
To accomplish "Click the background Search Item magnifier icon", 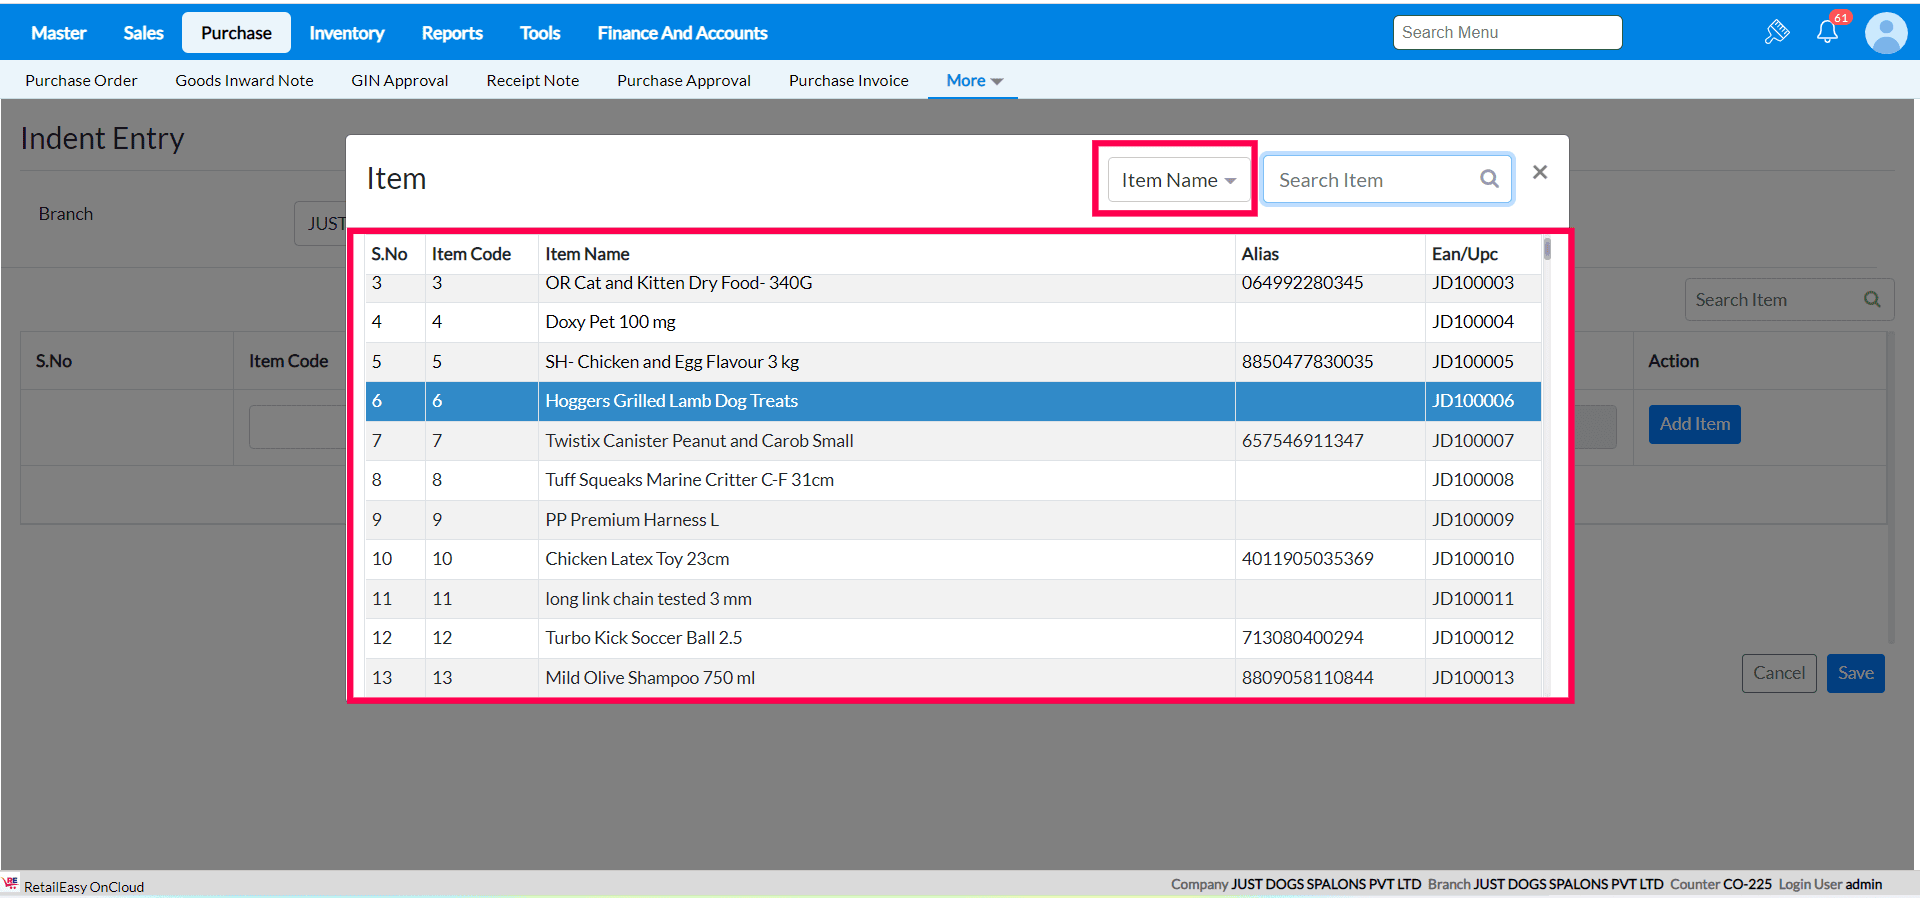I will pos(1872,300).
